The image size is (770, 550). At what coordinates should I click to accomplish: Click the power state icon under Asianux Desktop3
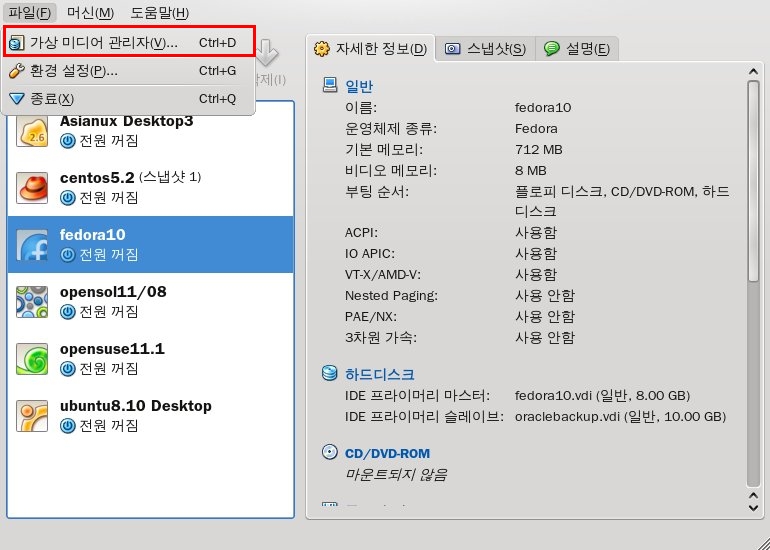click(68, 141)
